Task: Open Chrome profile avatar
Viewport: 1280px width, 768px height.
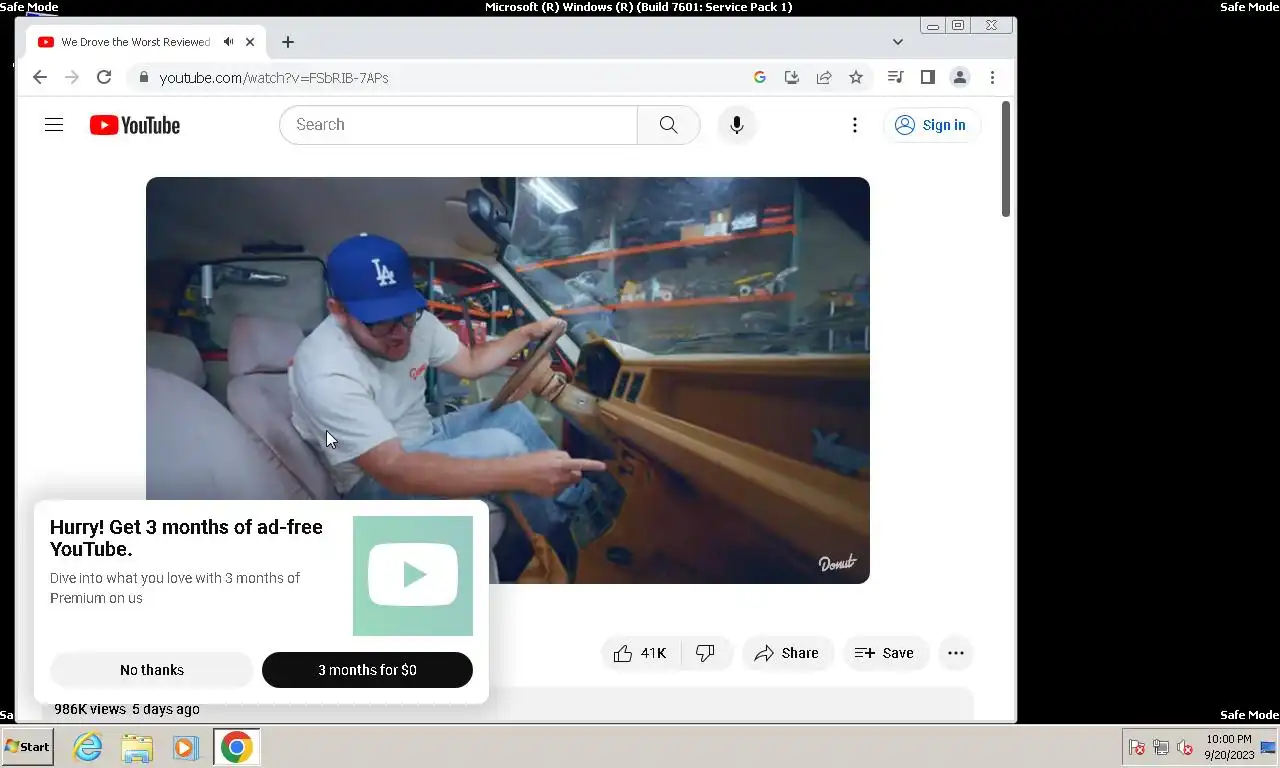Action: [960, 77]
